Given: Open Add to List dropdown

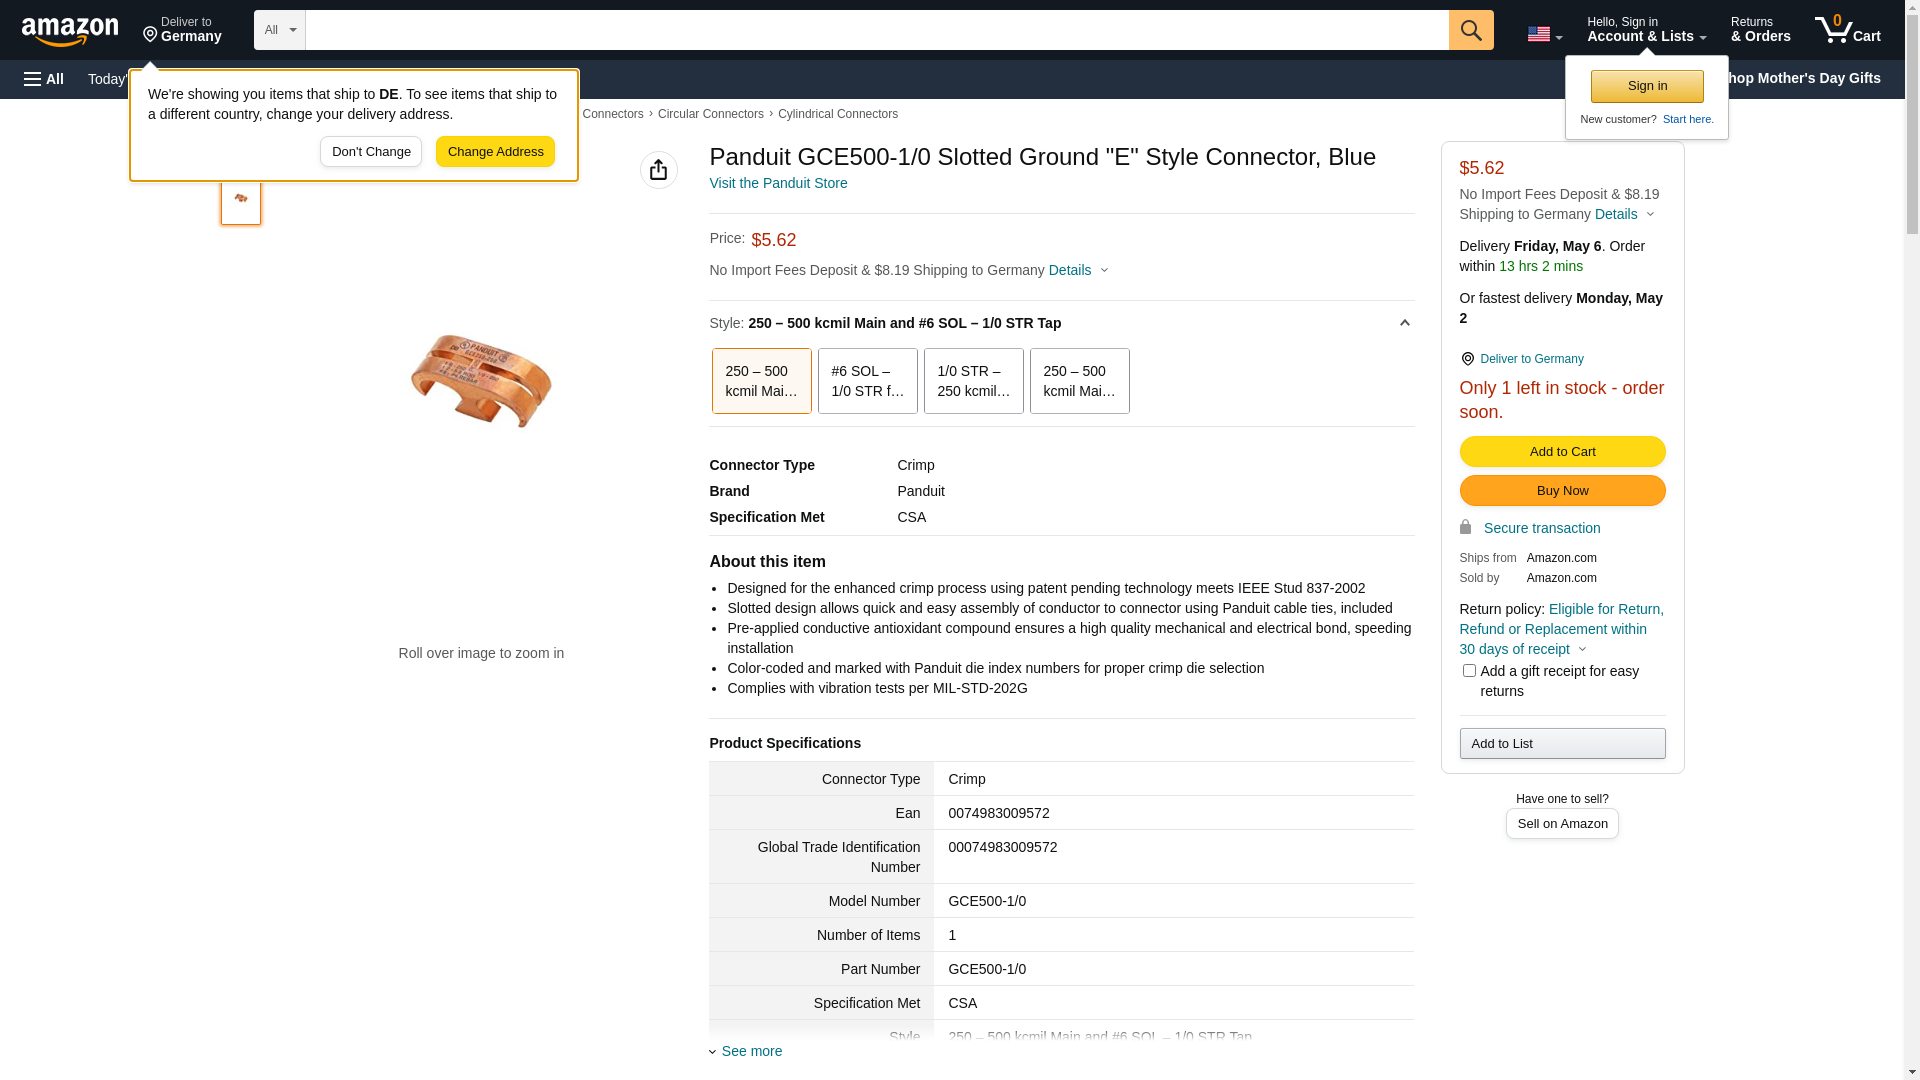Looking at the screenshot, I should pyautogui.click(x=1562, y=744).
